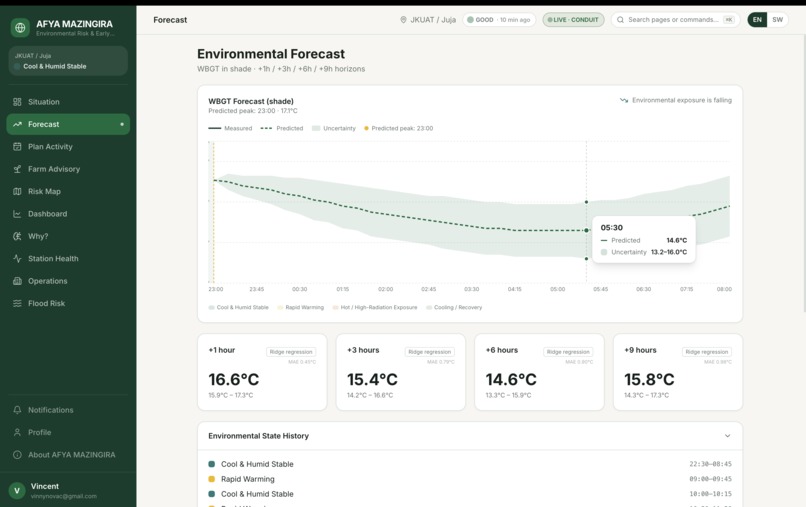Open the Situation menu item
This screenshot has width=806, height=507.
click(x=68, y=102)
